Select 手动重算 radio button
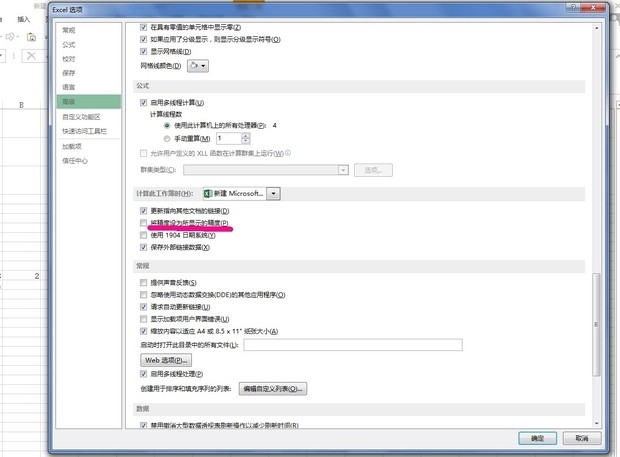The image size is (620, 457). pos(167,139)
